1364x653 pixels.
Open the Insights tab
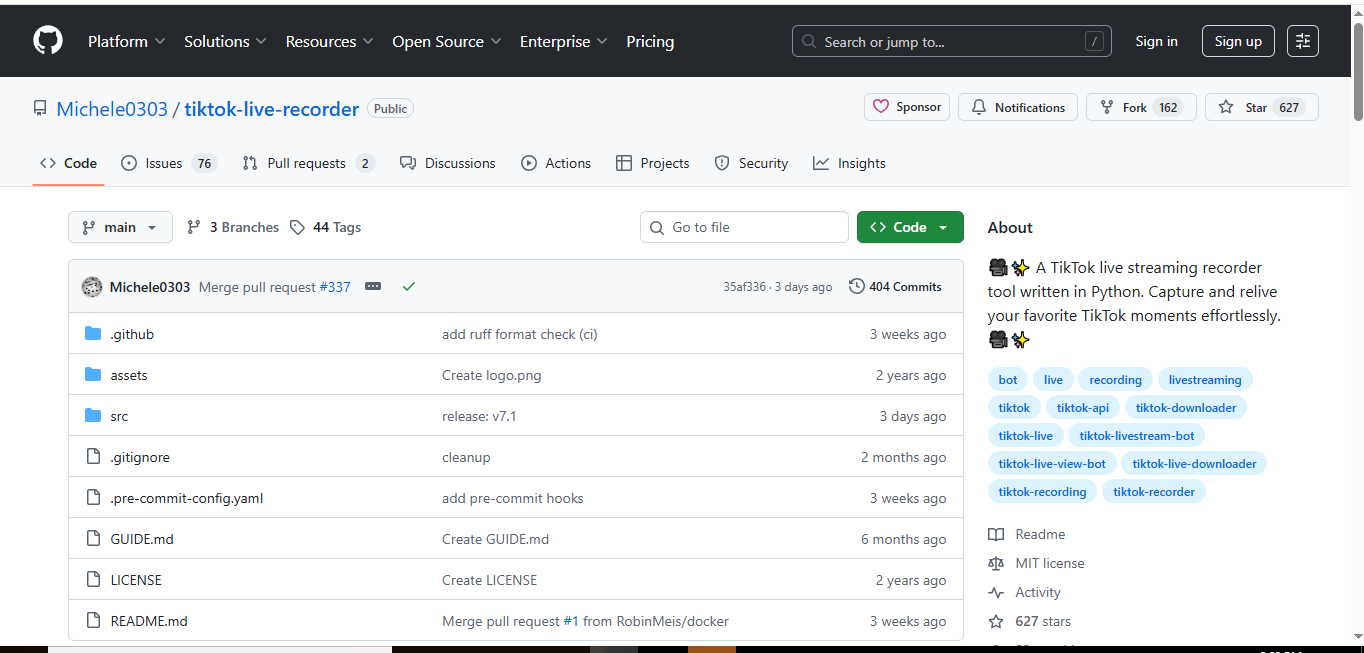[849, 163]
